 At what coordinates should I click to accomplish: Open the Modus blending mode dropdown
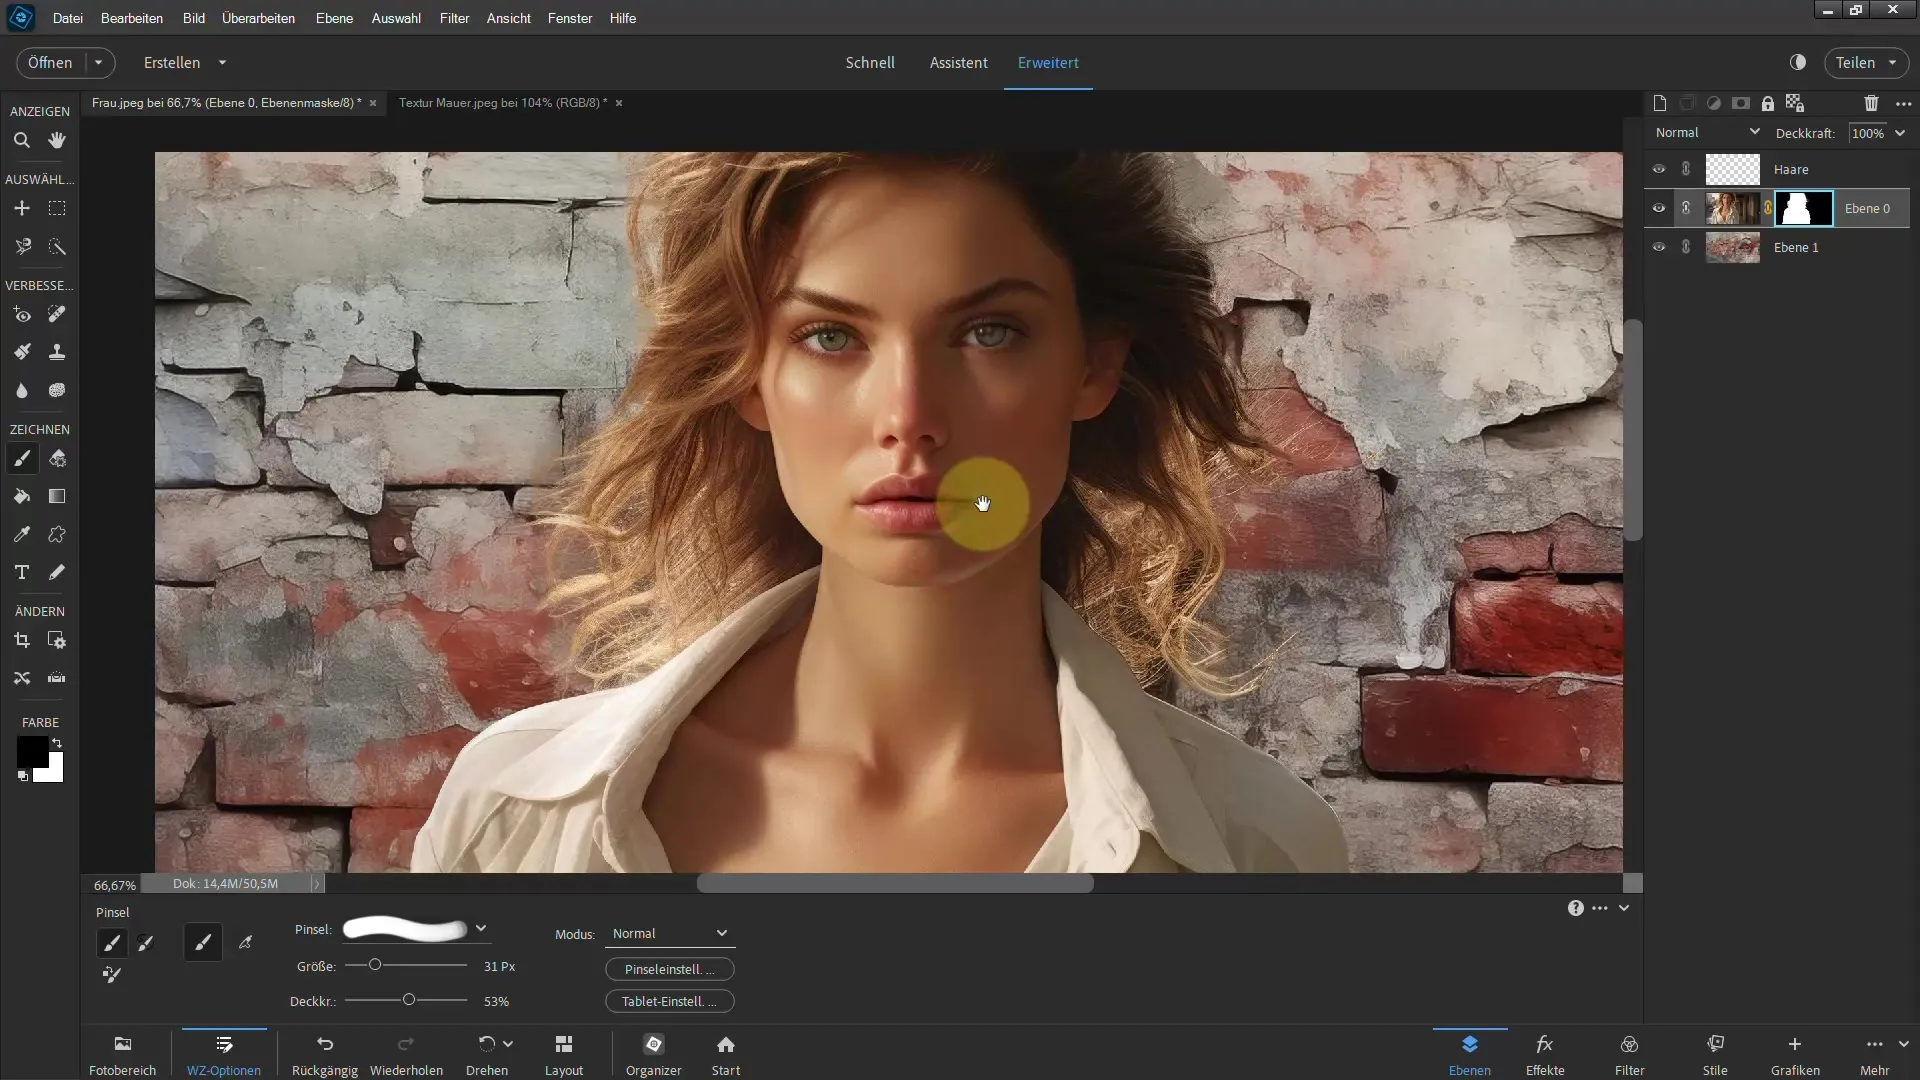(666, 934)
